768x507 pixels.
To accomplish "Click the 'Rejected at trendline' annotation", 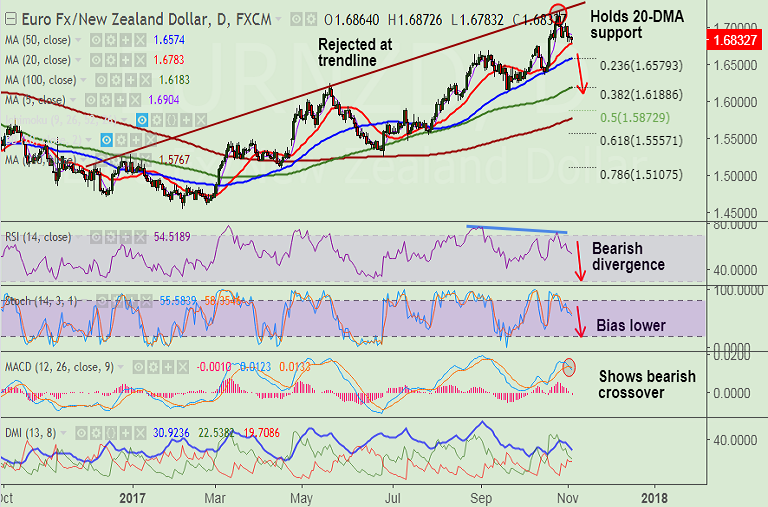I will pos(355,52).
